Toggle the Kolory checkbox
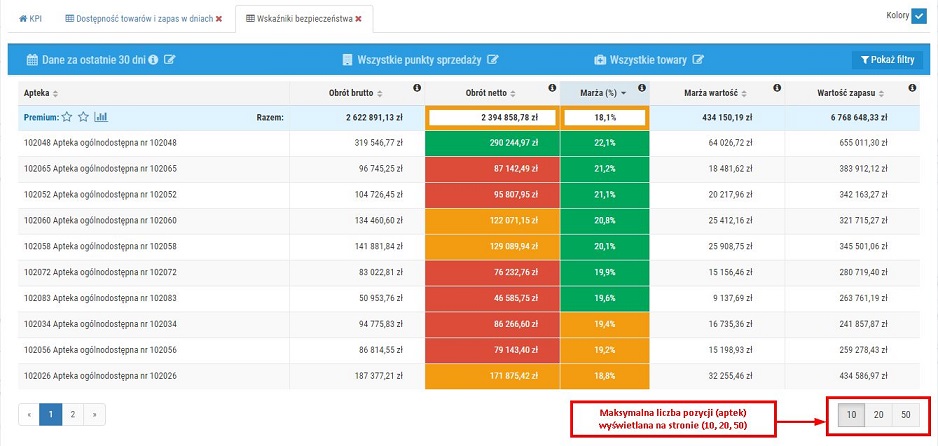This screenshot has height=446, width=938. (x=919, y=15)
